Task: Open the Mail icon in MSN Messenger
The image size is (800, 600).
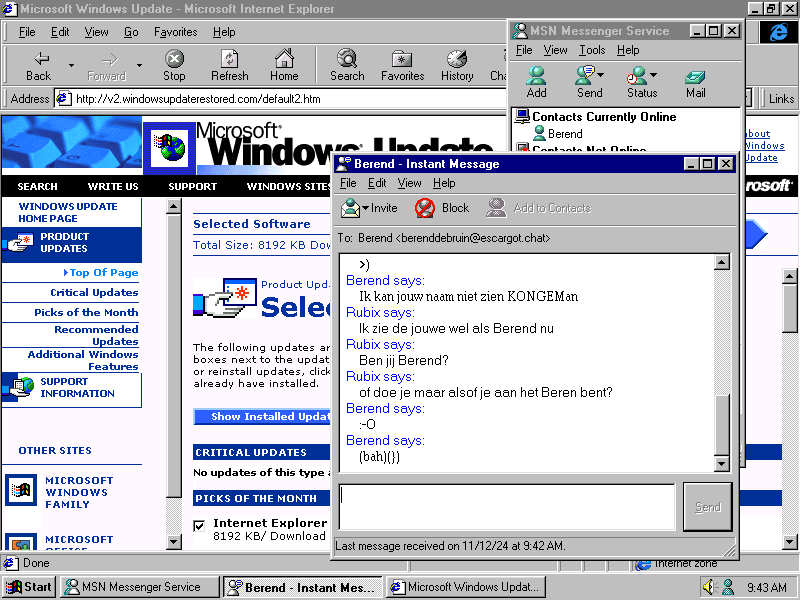Action: coord(695,82)
